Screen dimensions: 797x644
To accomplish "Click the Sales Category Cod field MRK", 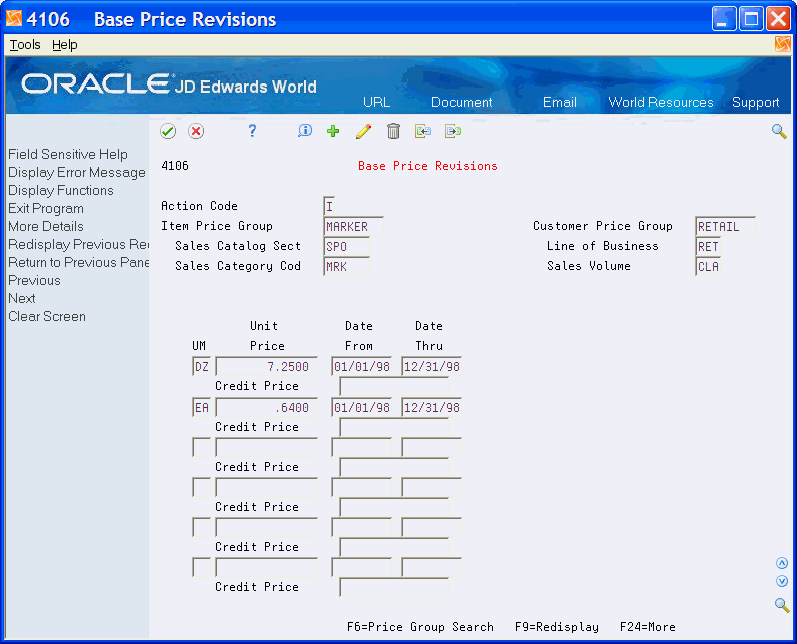I will [347, 266].
